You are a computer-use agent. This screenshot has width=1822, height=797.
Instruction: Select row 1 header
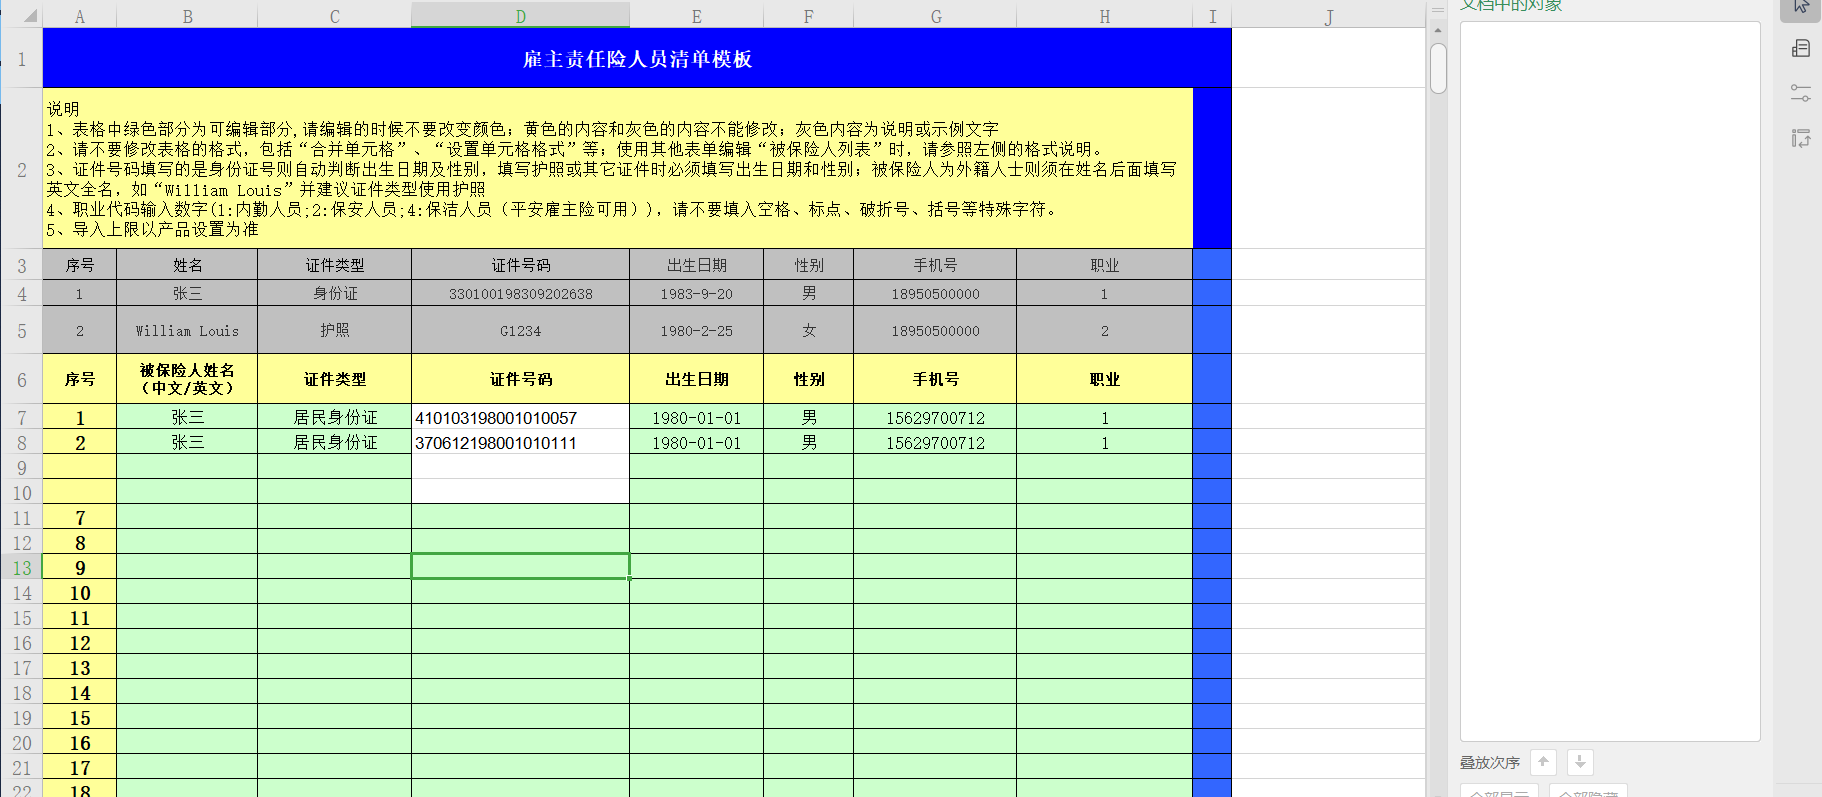pyautogui.click(x=21, y=59)
